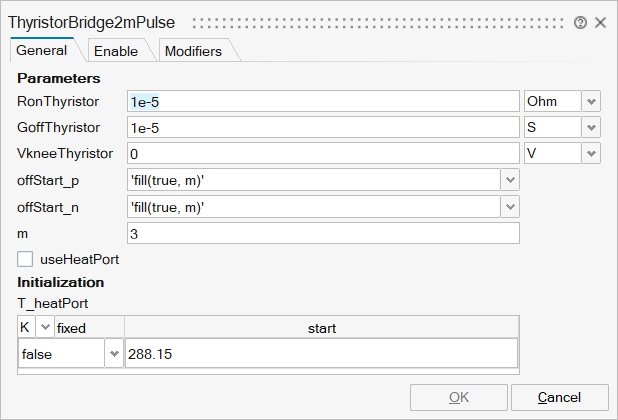Close the ThyristorBridge2mPulse dialog

600,21
